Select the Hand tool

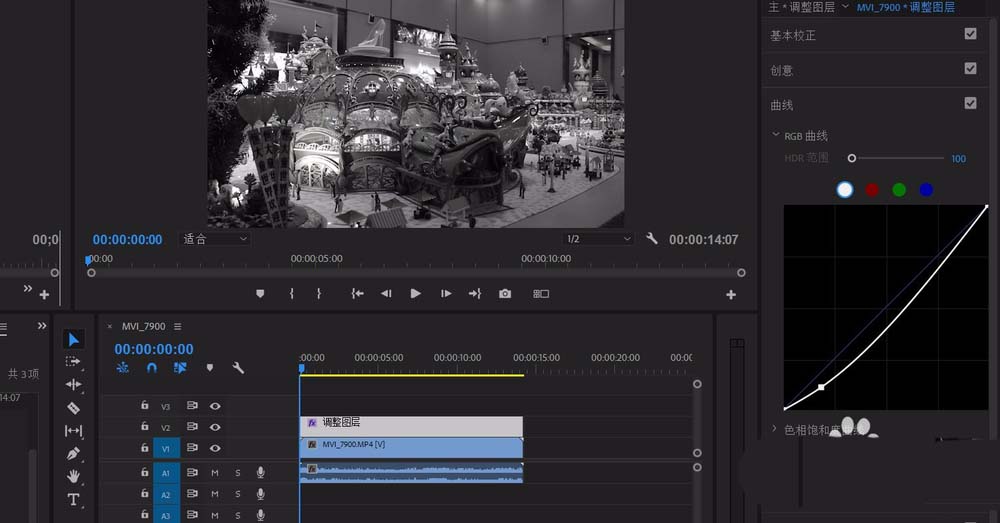73,476
